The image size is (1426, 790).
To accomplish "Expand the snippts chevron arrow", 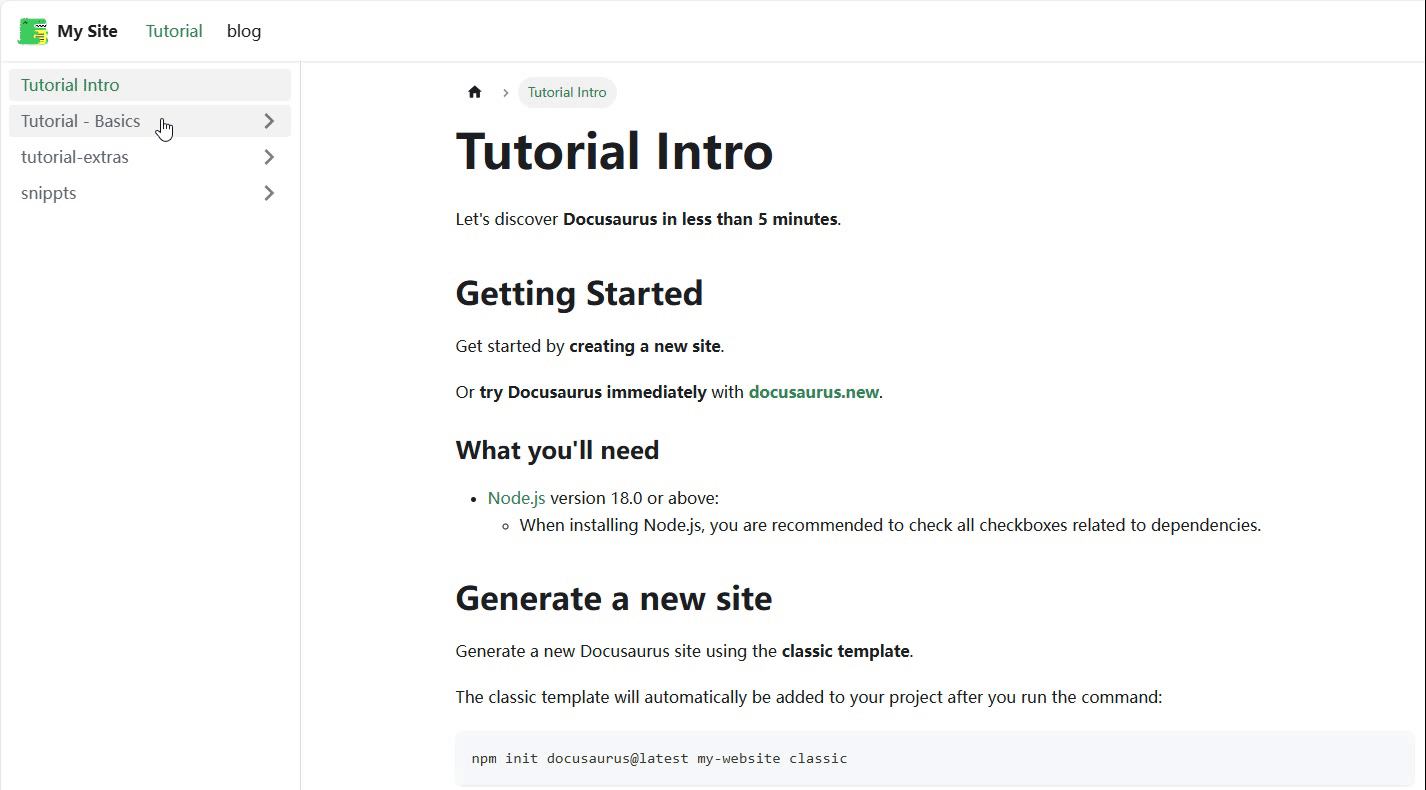I will (x=268, y=193).
